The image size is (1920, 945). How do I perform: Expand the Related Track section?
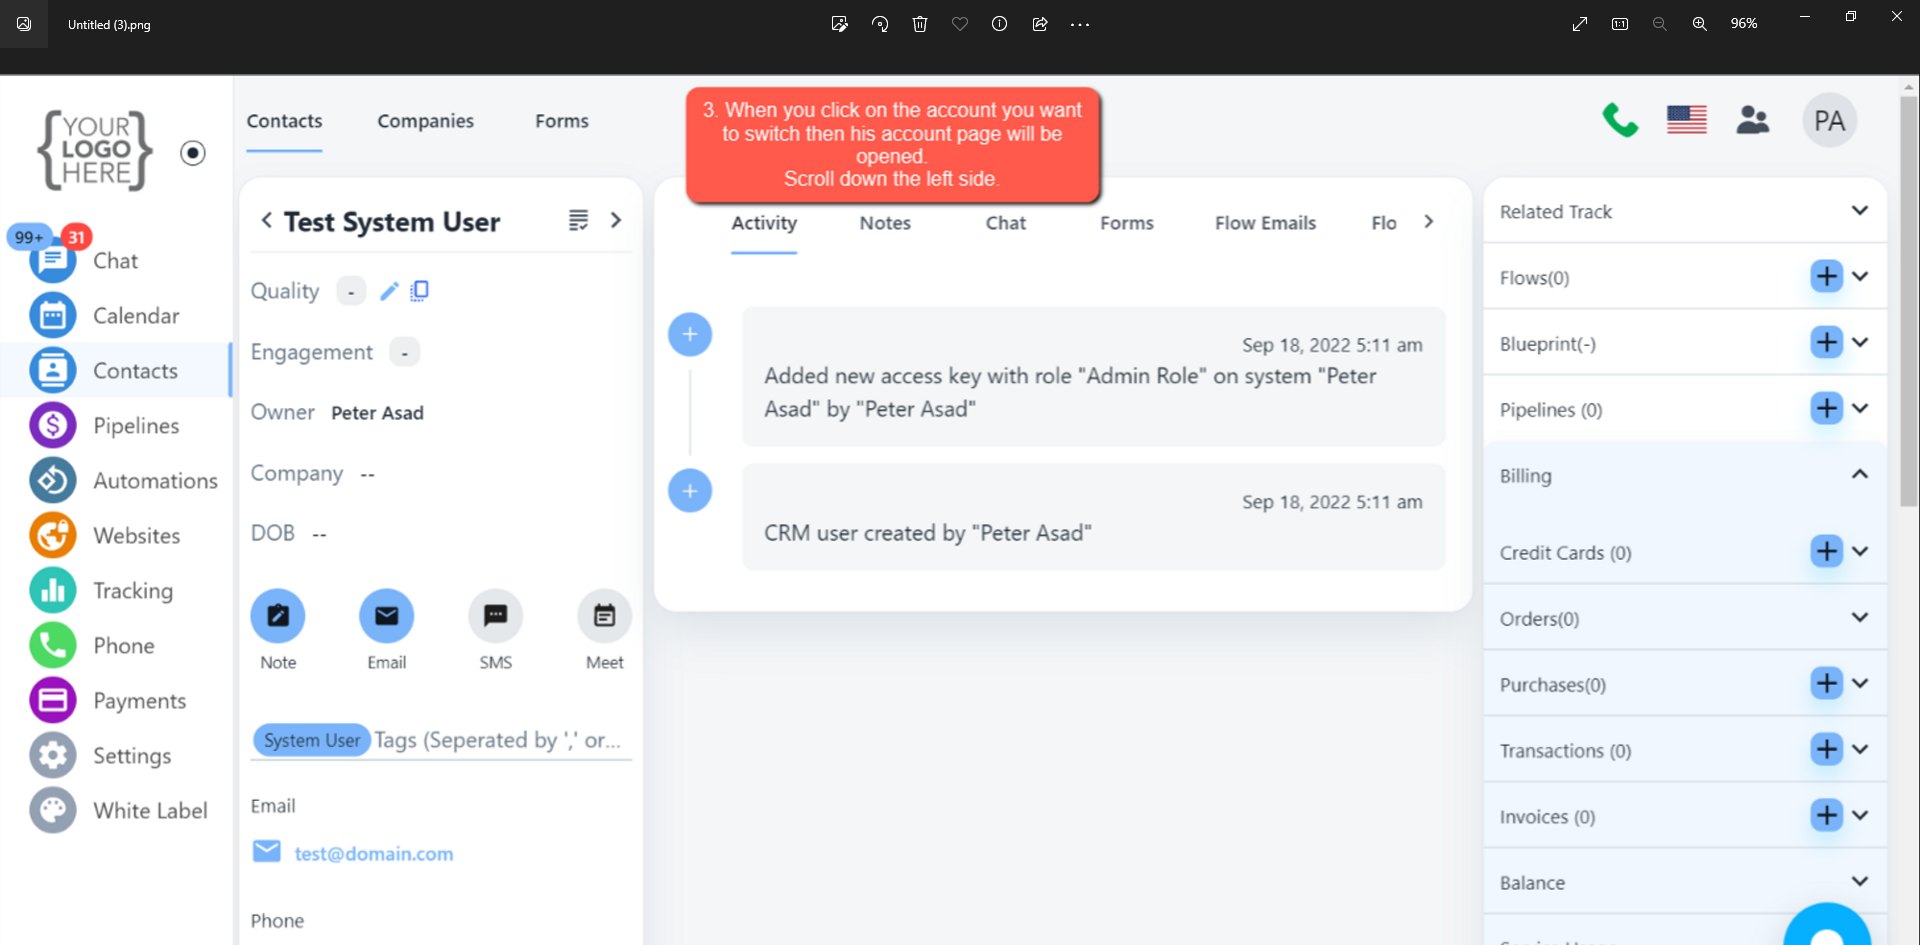pyautogui.click(x=1859, y=211)
